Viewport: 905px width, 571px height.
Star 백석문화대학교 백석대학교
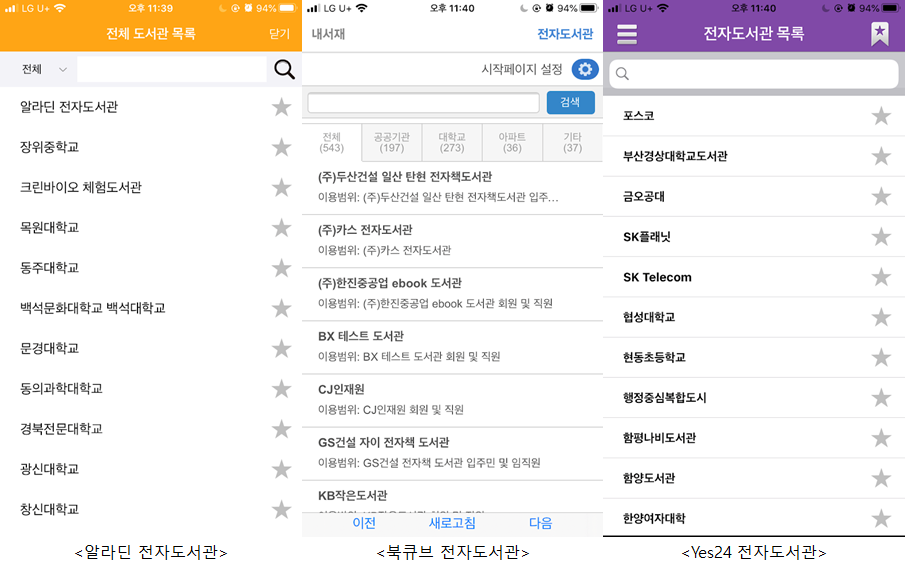coord(282,308)
